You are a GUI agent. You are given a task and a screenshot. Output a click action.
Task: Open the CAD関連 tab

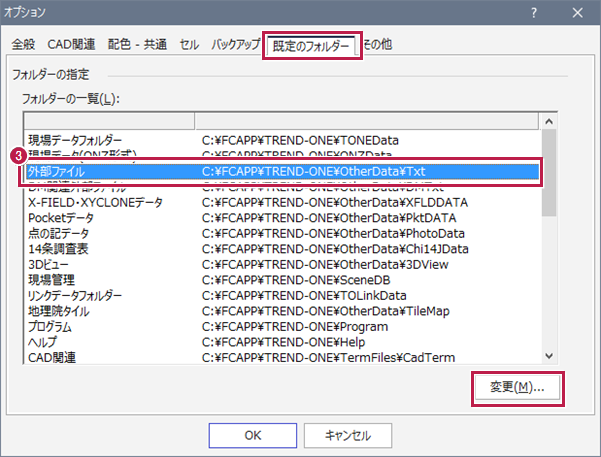click(x=73, y=46)
